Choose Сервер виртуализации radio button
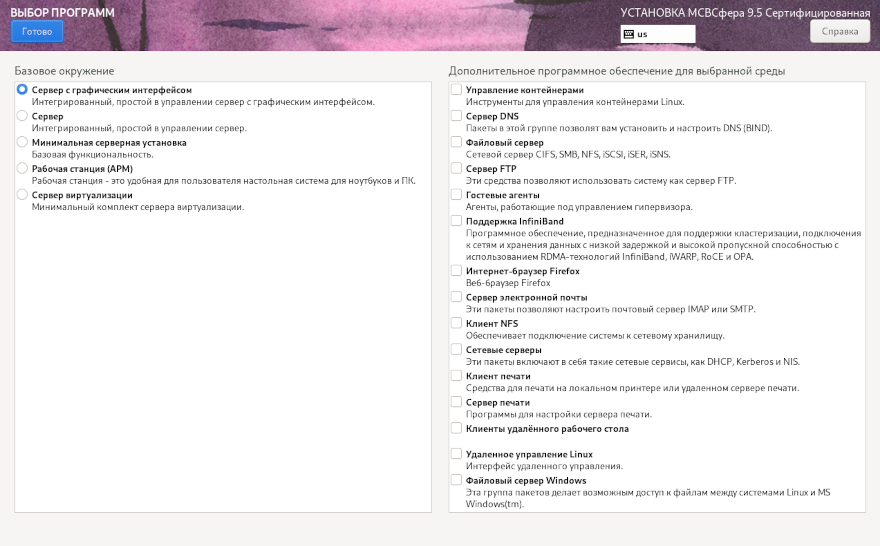880x546 pixels. click(x=22, y=195)
